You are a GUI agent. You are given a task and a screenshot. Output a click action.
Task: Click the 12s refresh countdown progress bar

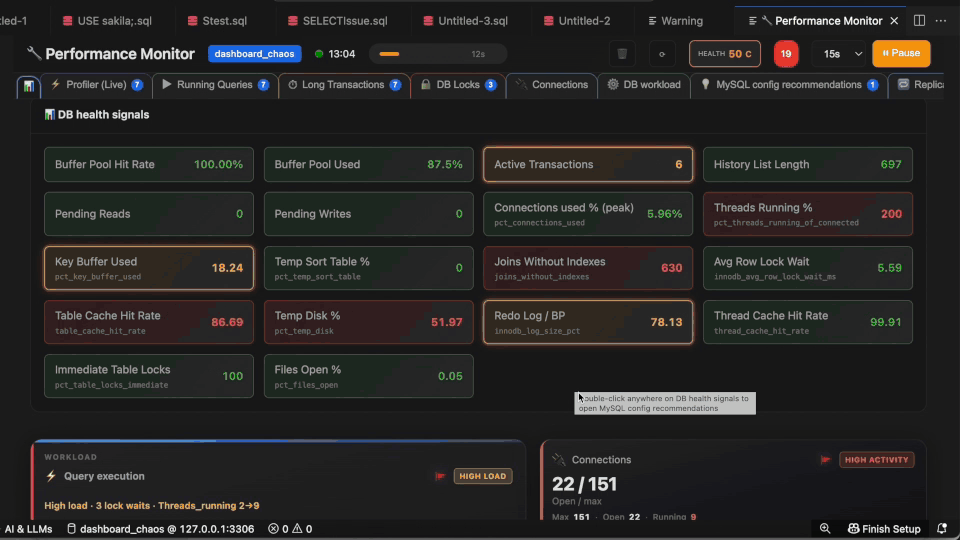pos(438,54)
